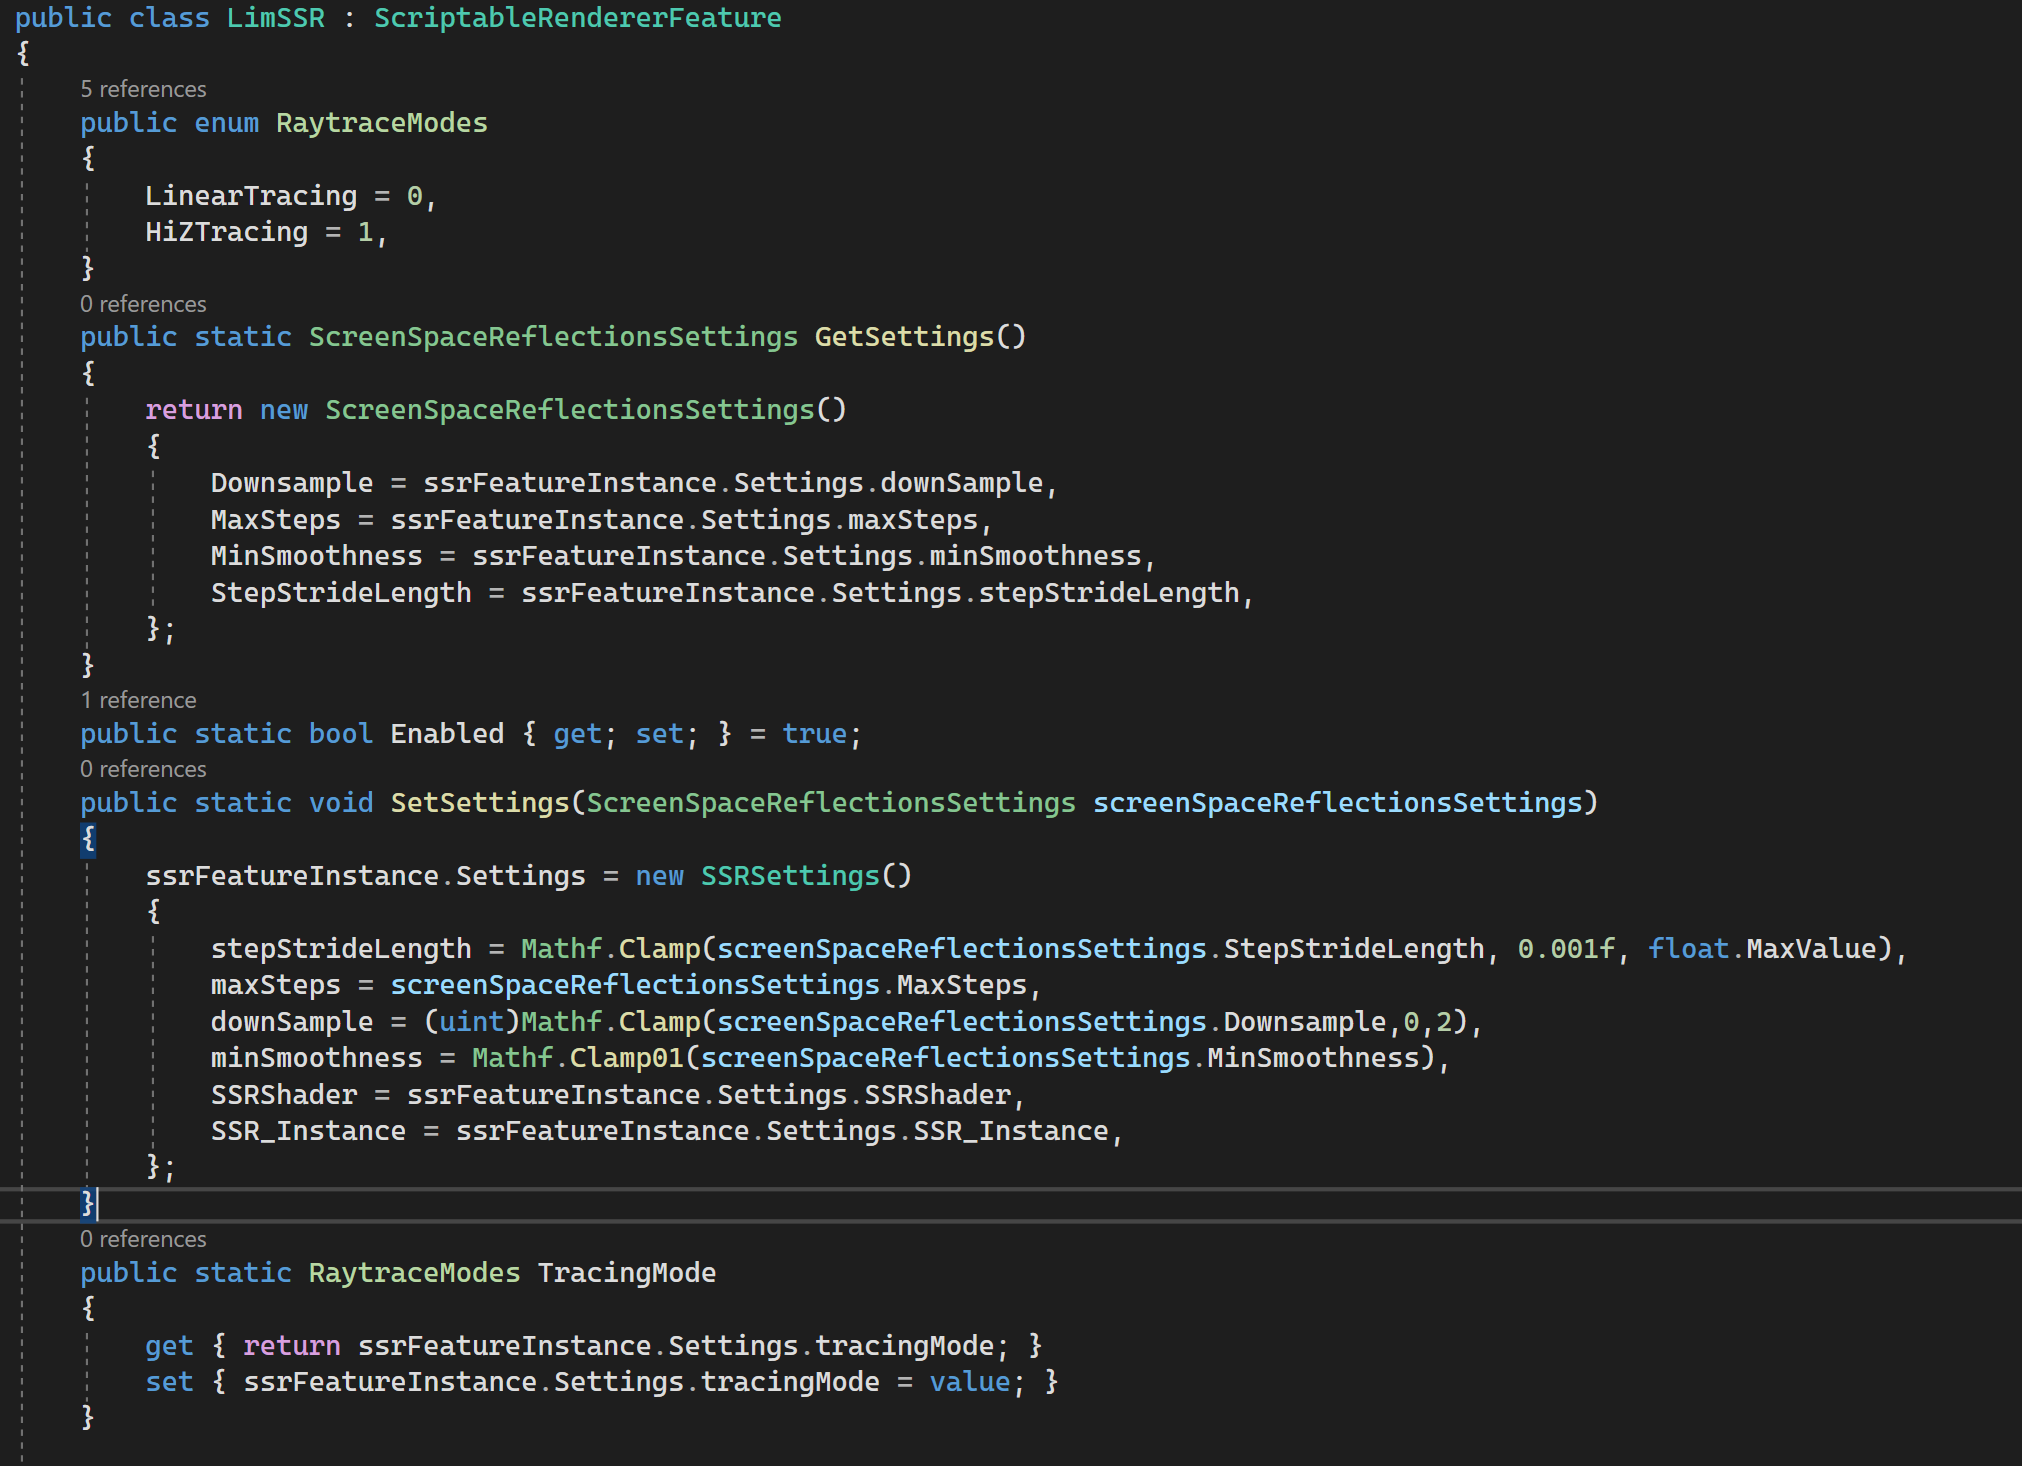Click the SetSettings method name

pyautogui.click(x=479, y=803)
